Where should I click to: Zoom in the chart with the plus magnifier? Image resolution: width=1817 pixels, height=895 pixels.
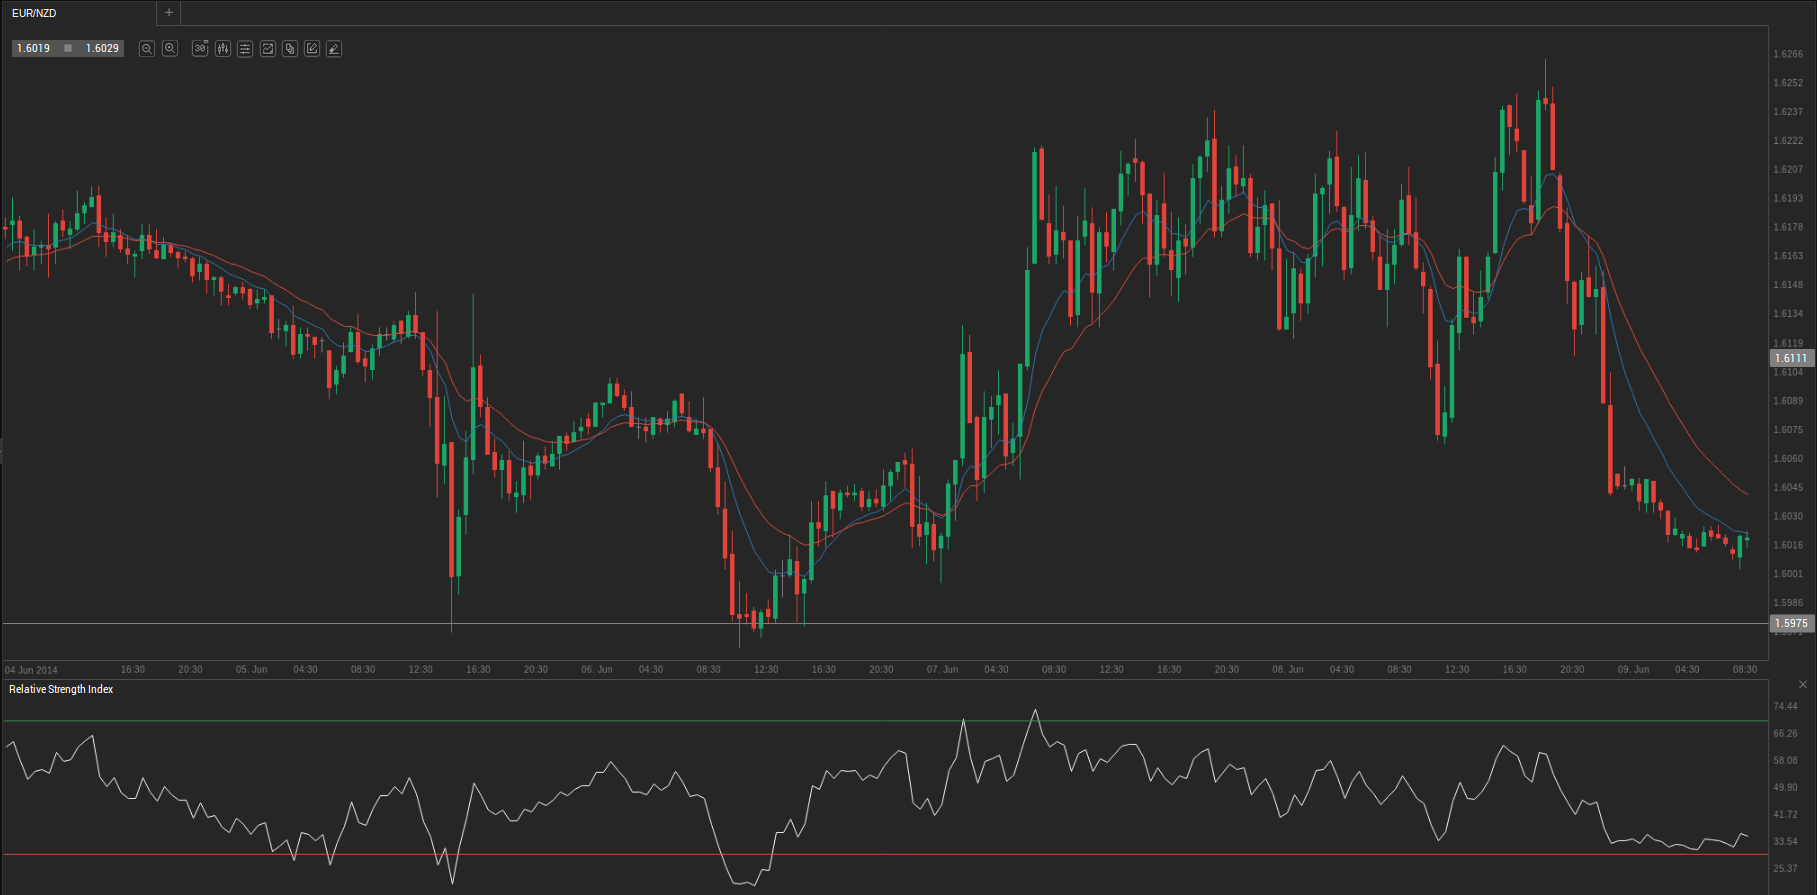click(170, 48)
